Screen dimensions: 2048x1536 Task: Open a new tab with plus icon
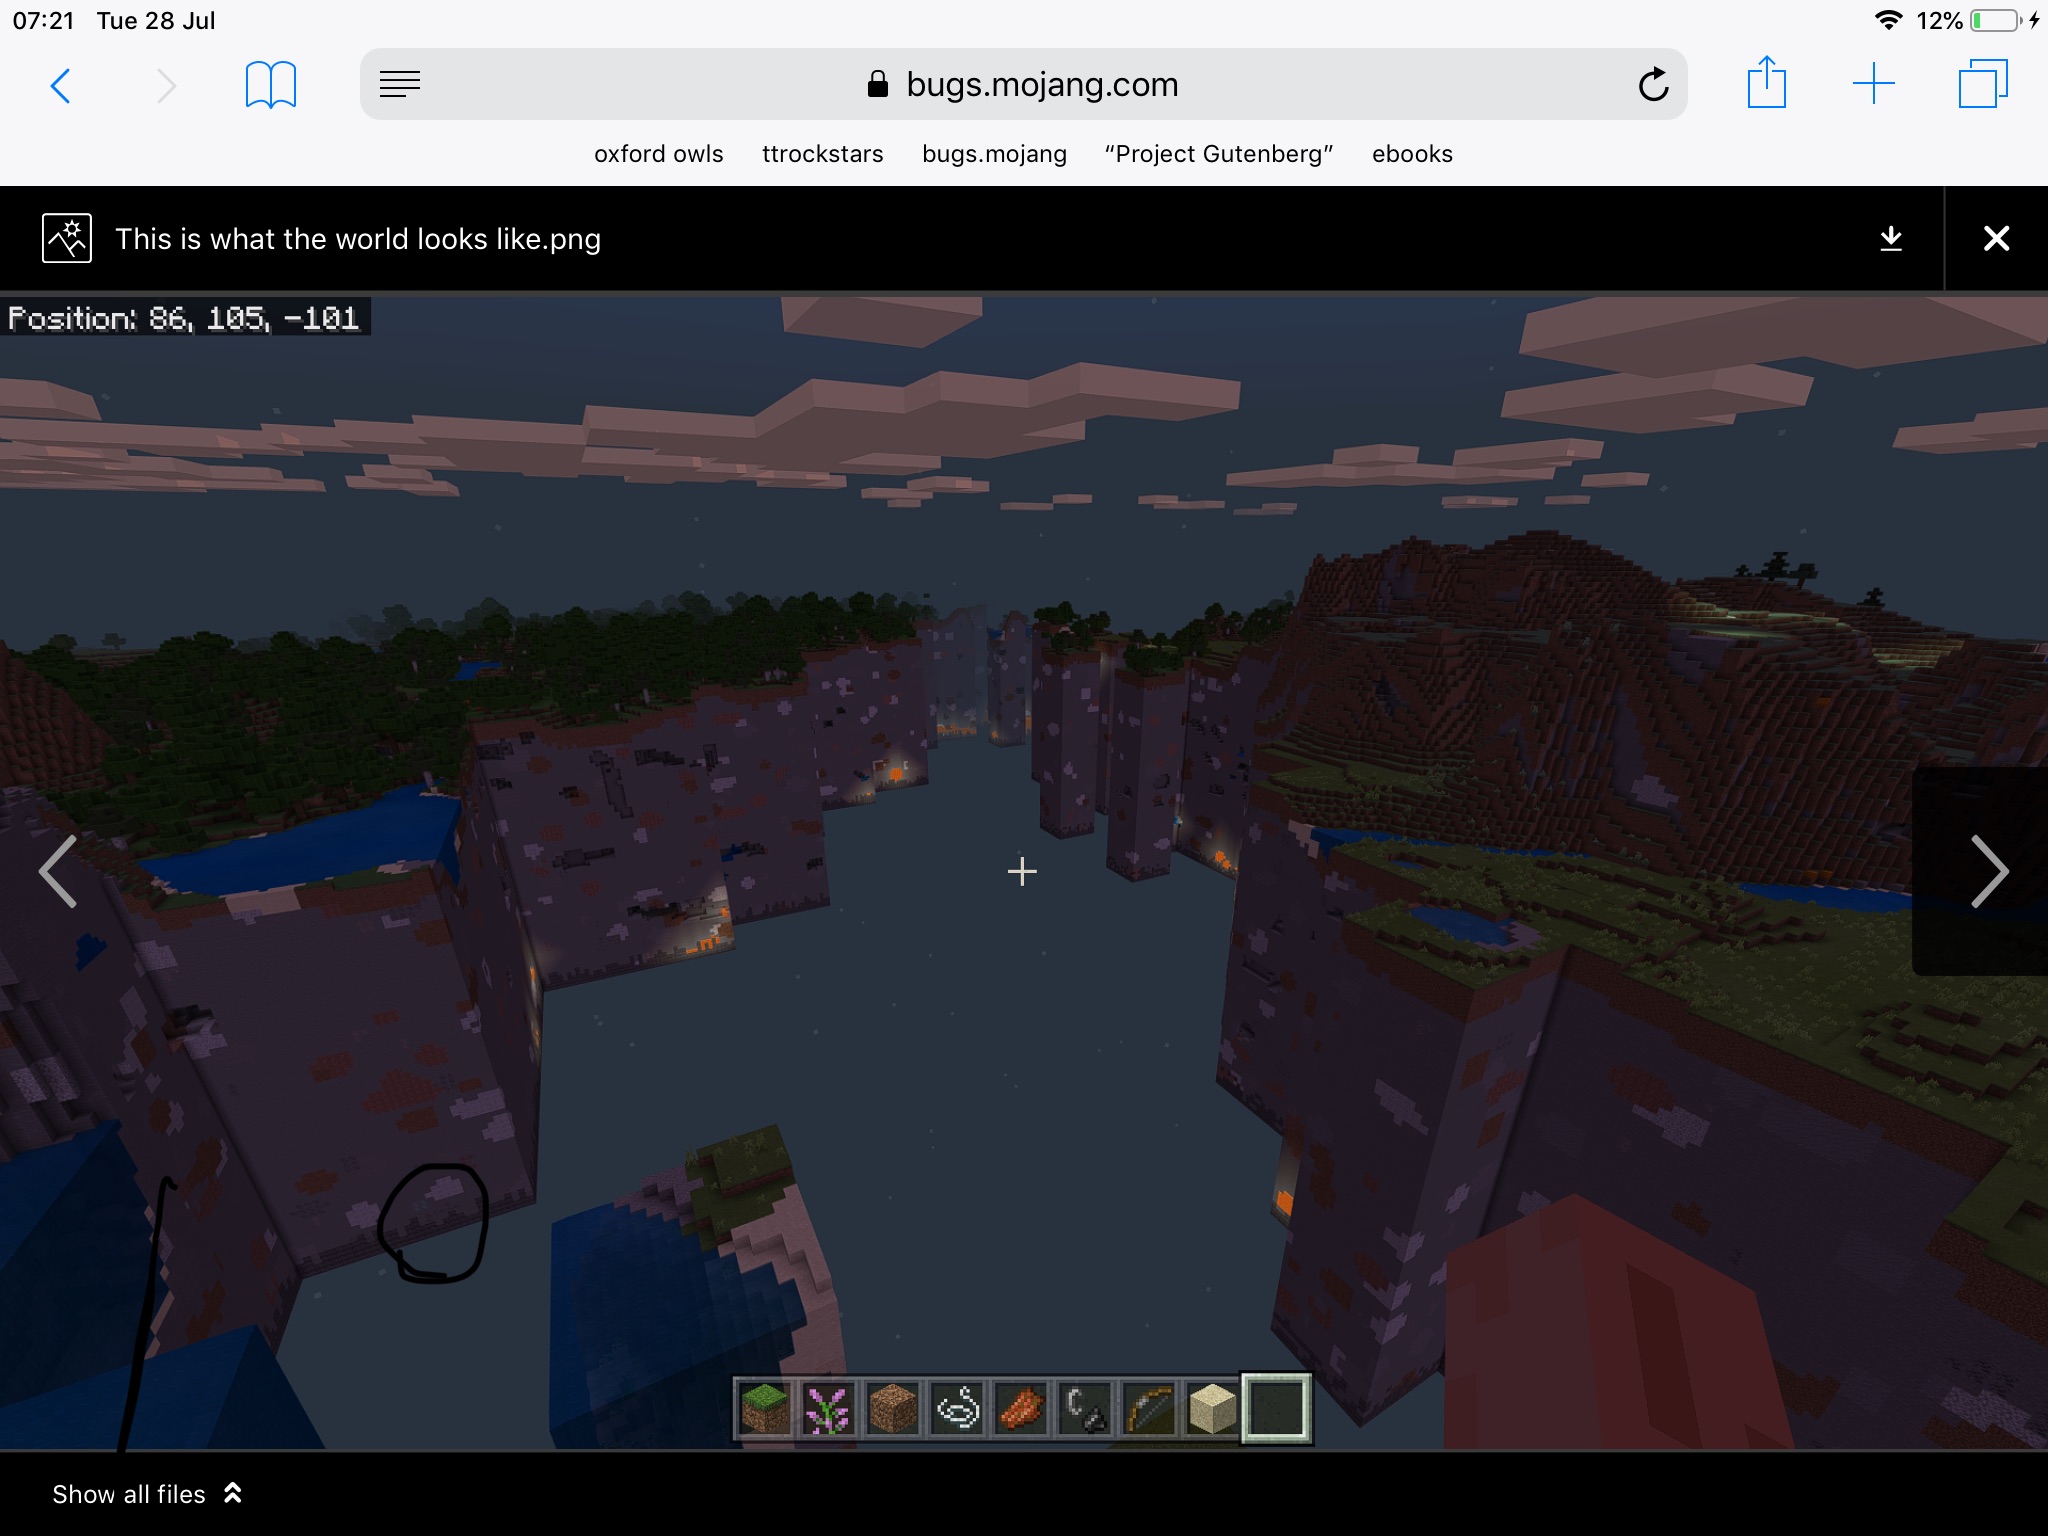(1873, 84)
